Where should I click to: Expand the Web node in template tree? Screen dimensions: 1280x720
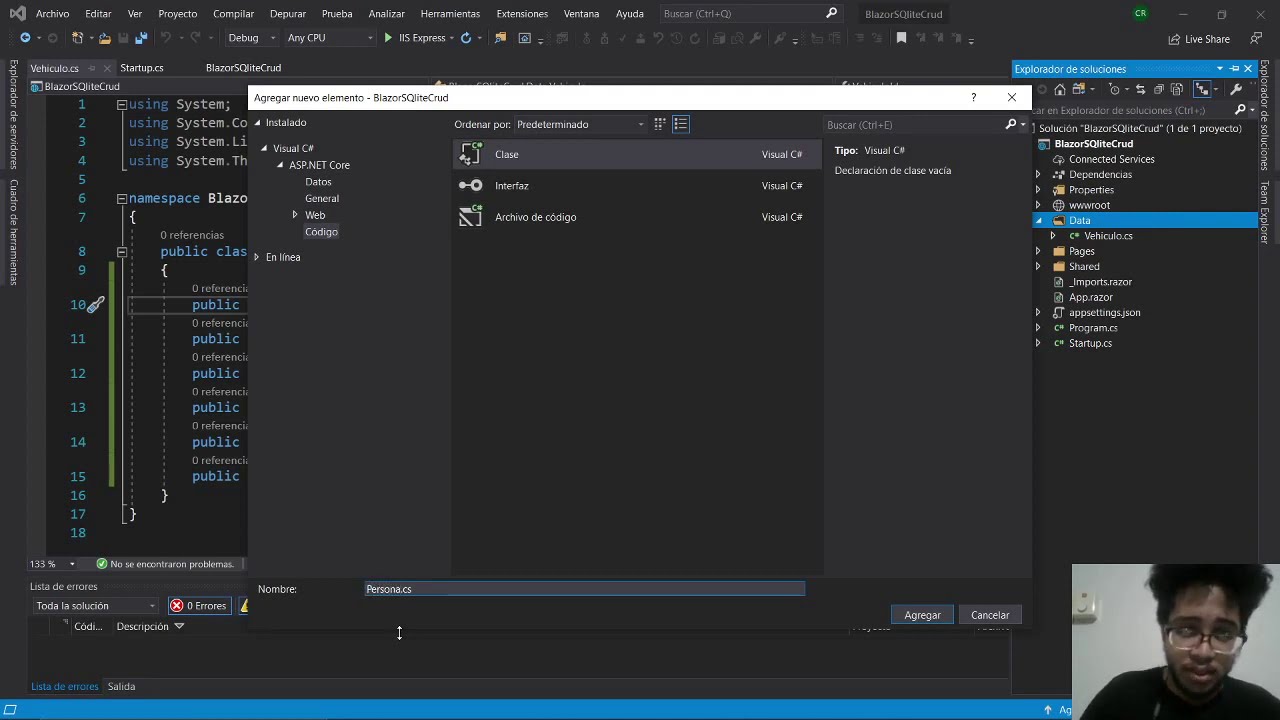(x=295, y=215)
